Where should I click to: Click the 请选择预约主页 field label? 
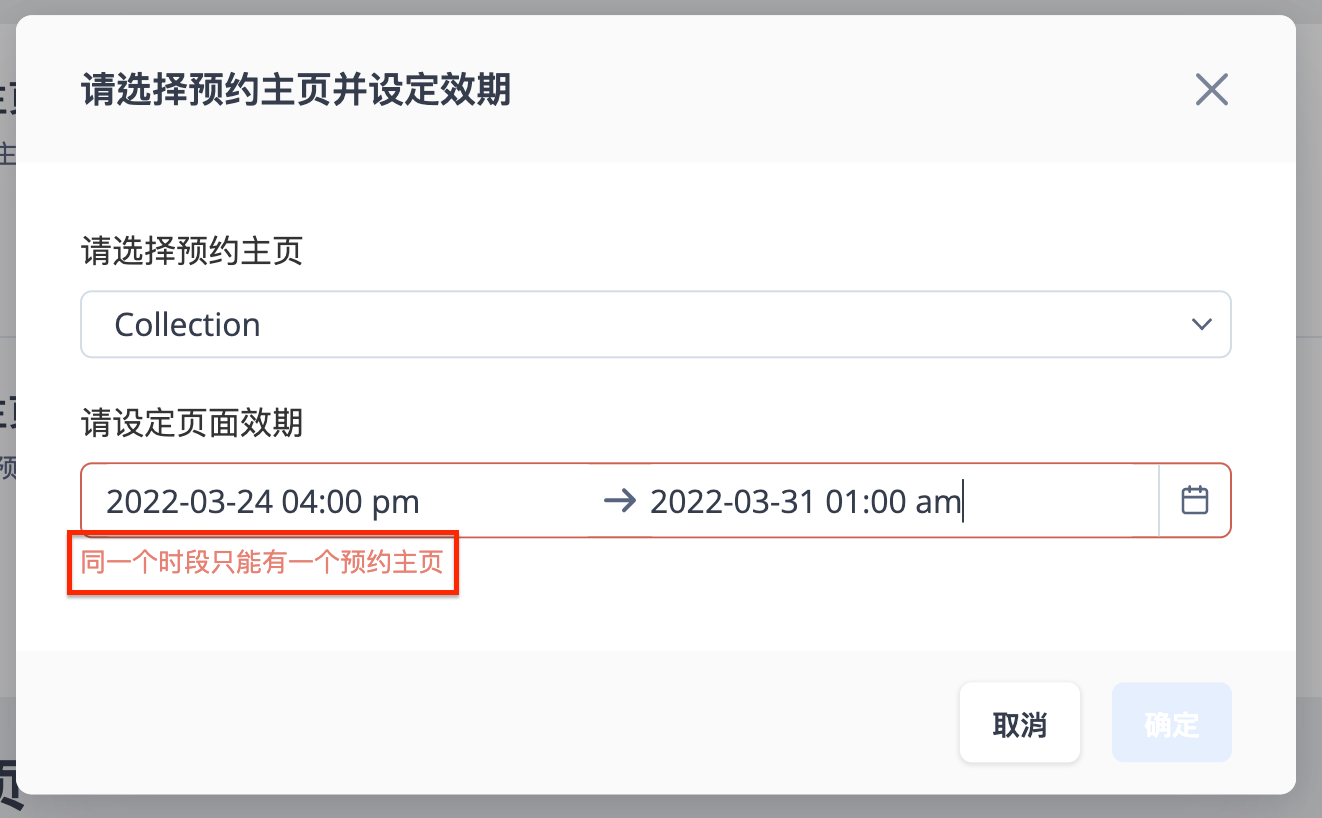(192, 251)
